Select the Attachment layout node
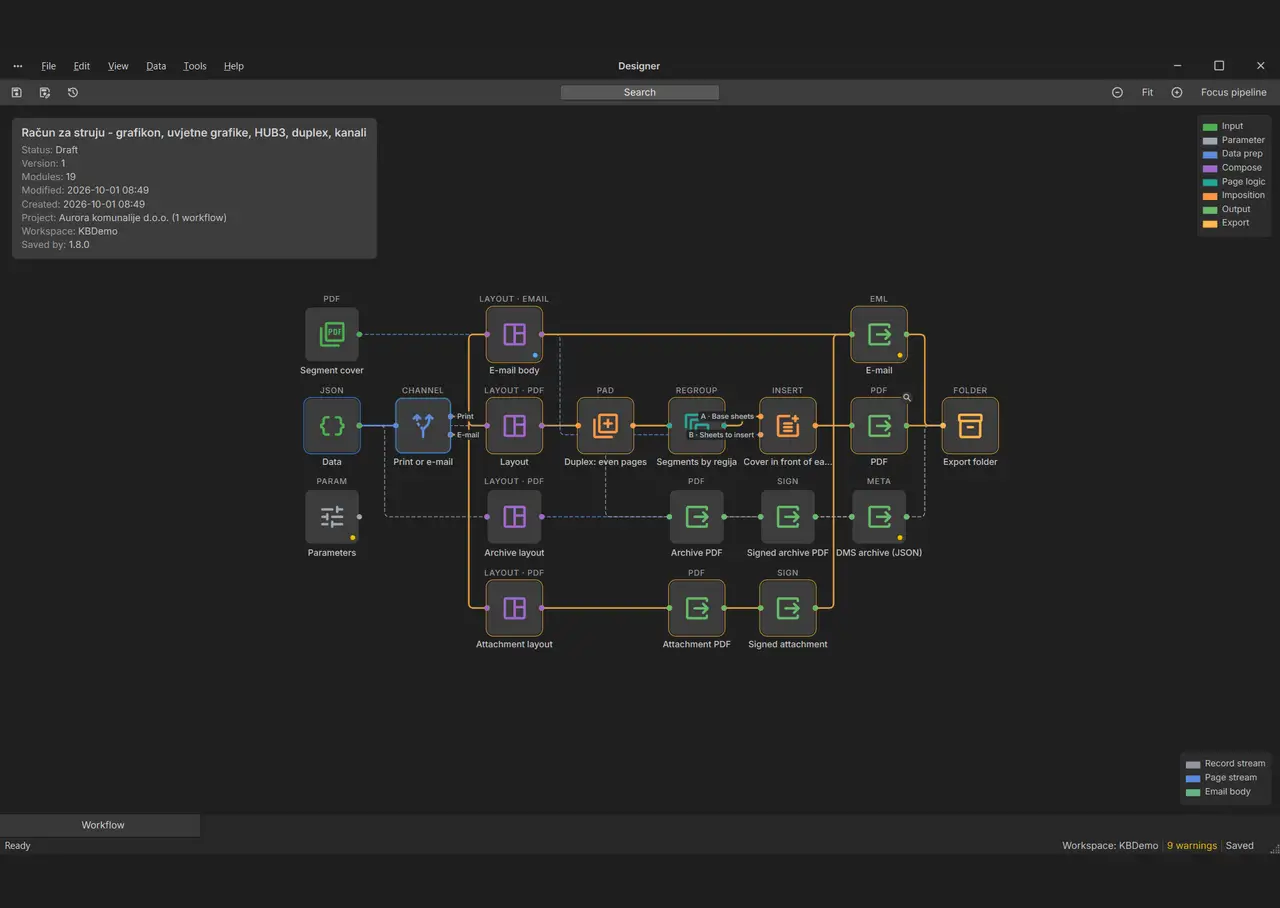The height and width of the screenshot is (908, 1280). tap(514, 608)
